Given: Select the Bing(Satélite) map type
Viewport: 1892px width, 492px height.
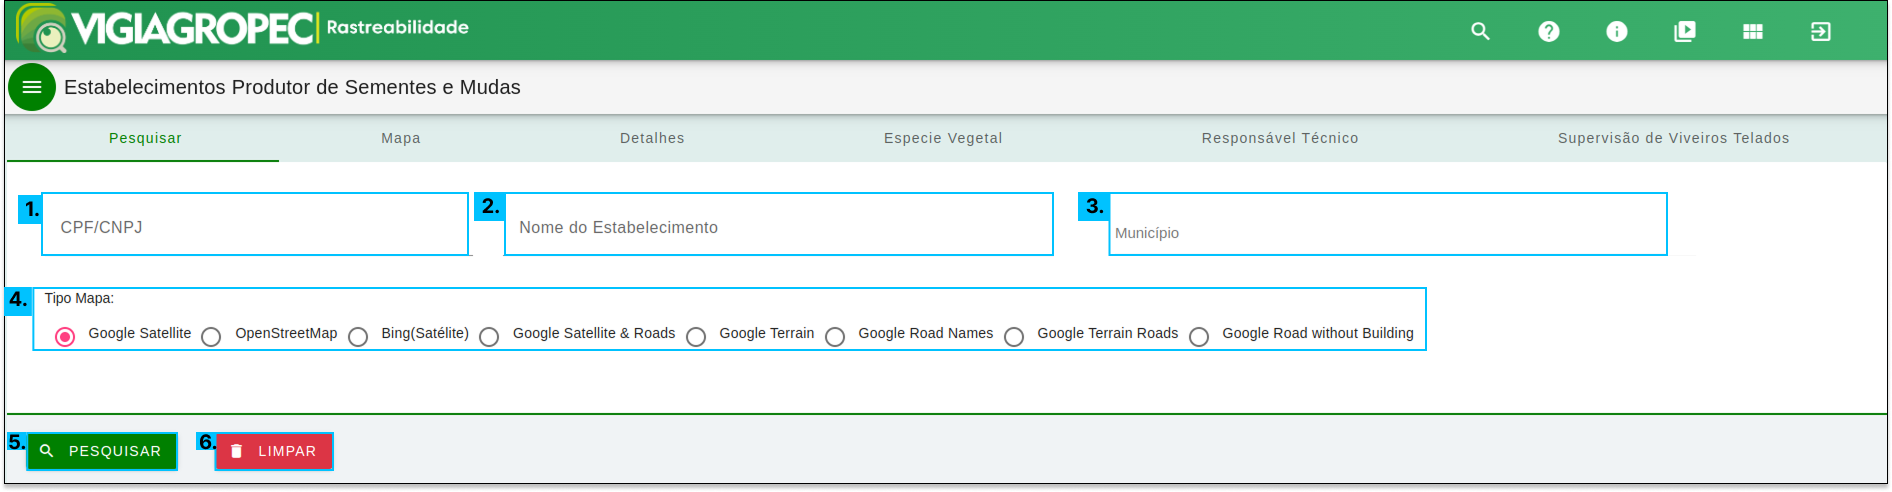Looking at the screenshot, I should tap(358, 337).
